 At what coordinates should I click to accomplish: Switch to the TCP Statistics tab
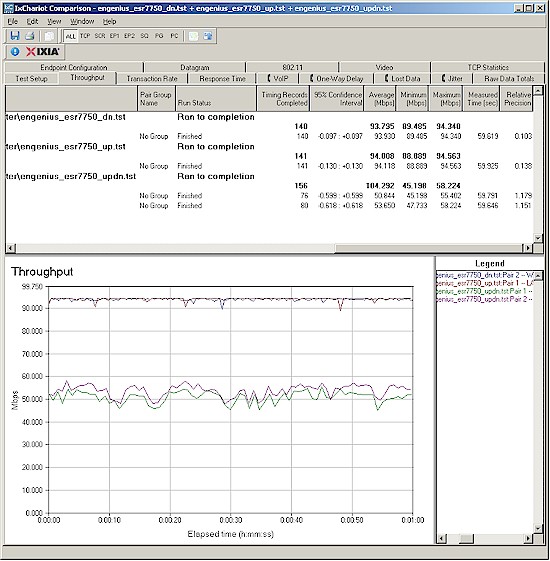click(488, 67)
